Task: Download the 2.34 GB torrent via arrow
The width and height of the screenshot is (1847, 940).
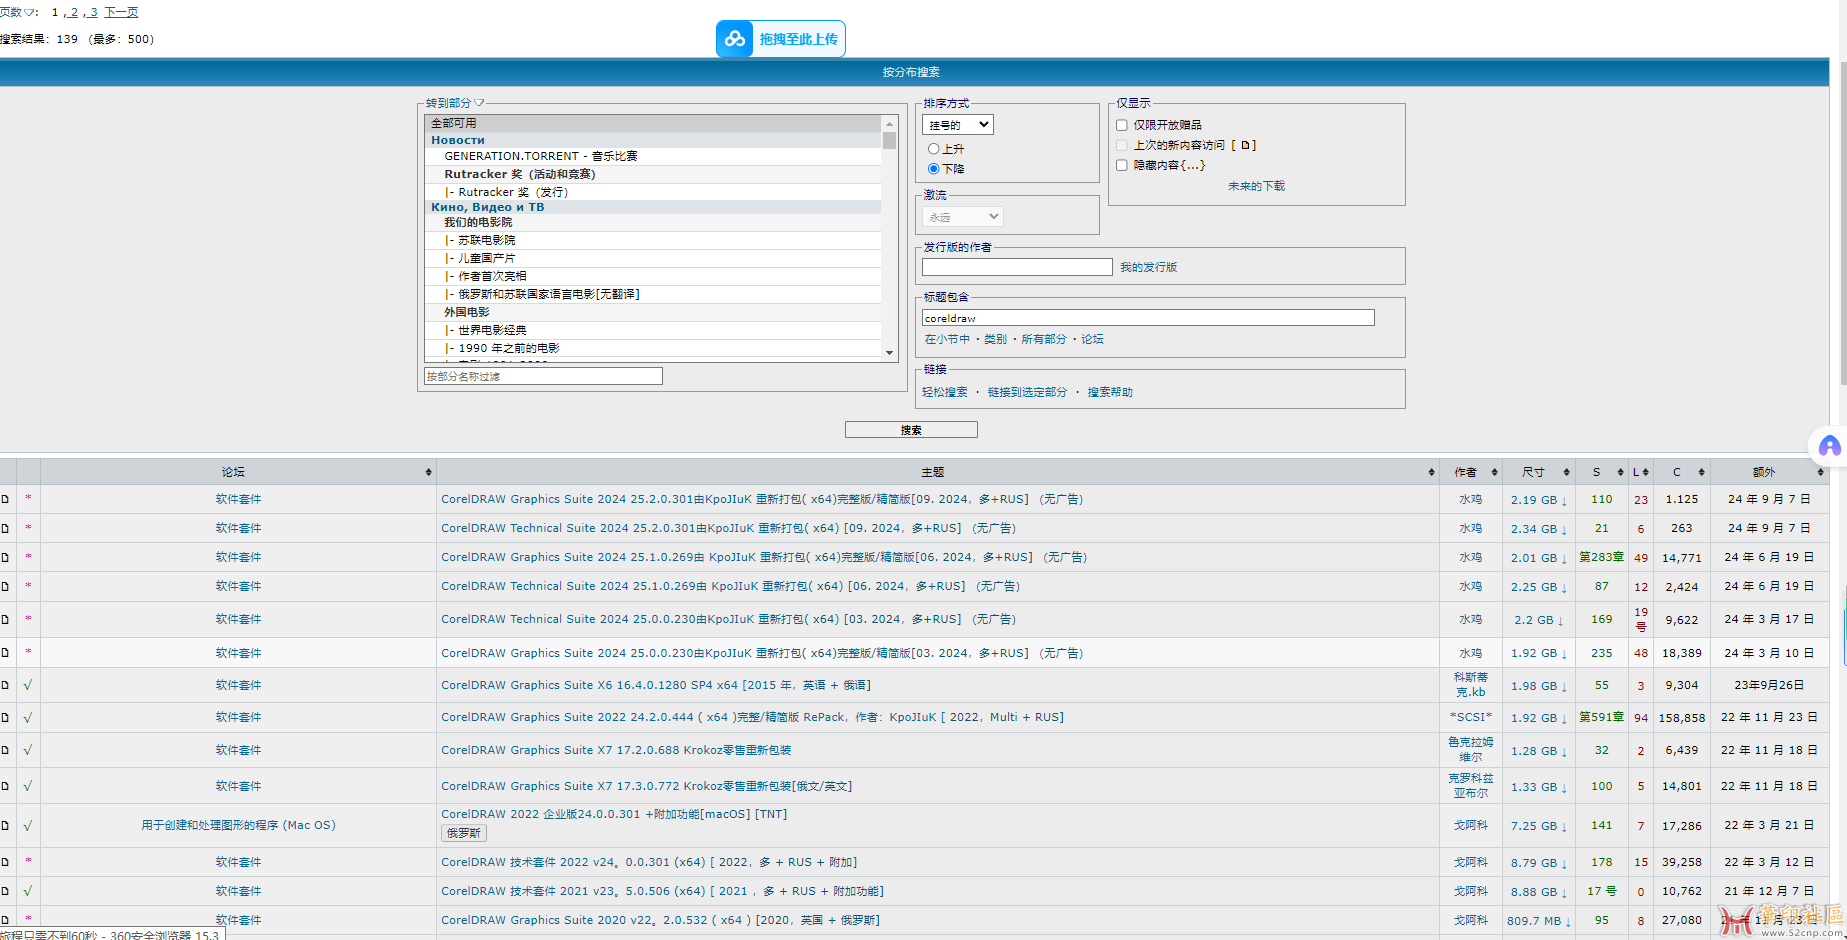Action: click(1564, 529)
